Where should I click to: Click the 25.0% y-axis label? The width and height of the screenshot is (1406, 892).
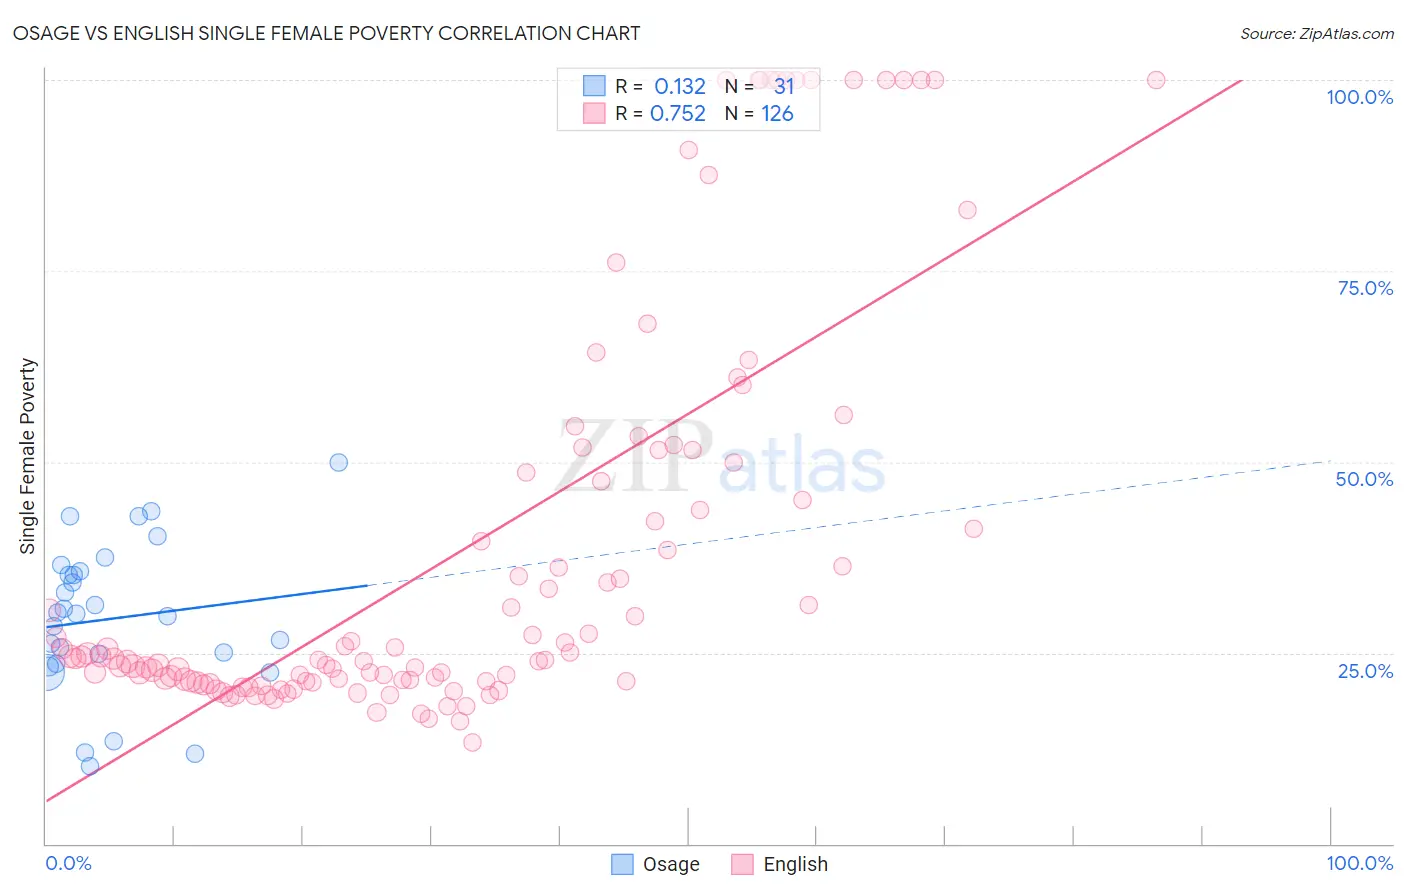pyautogui.click(x=1365, y=670)
